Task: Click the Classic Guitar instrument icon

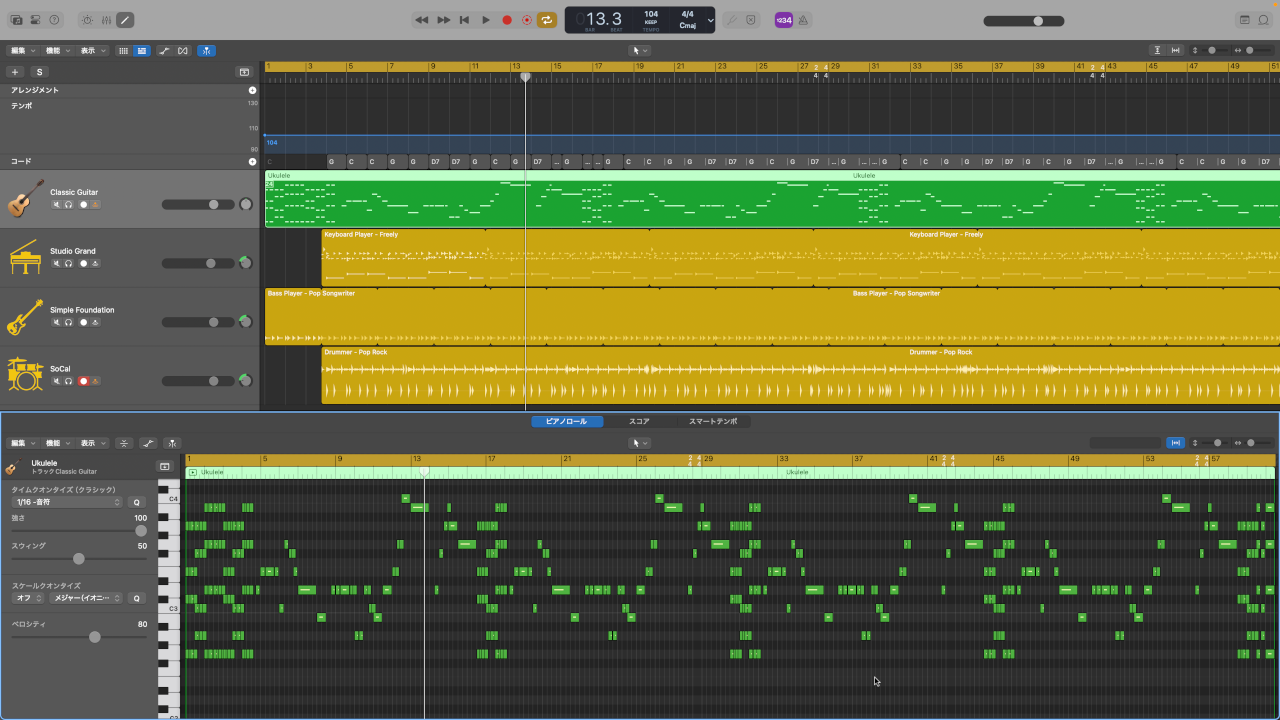Action: pos(26,198)
